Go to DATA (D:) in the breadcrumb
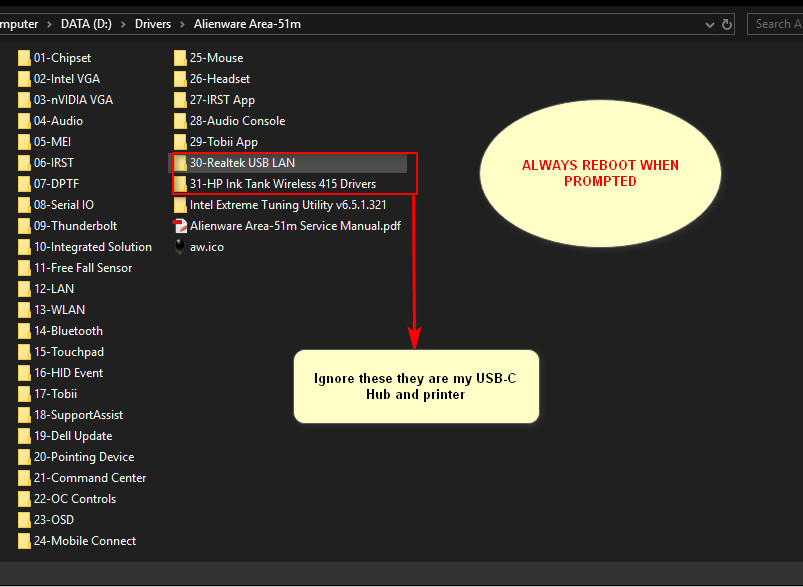This screenshot has width=803, height=587. (x=86, y=24)
